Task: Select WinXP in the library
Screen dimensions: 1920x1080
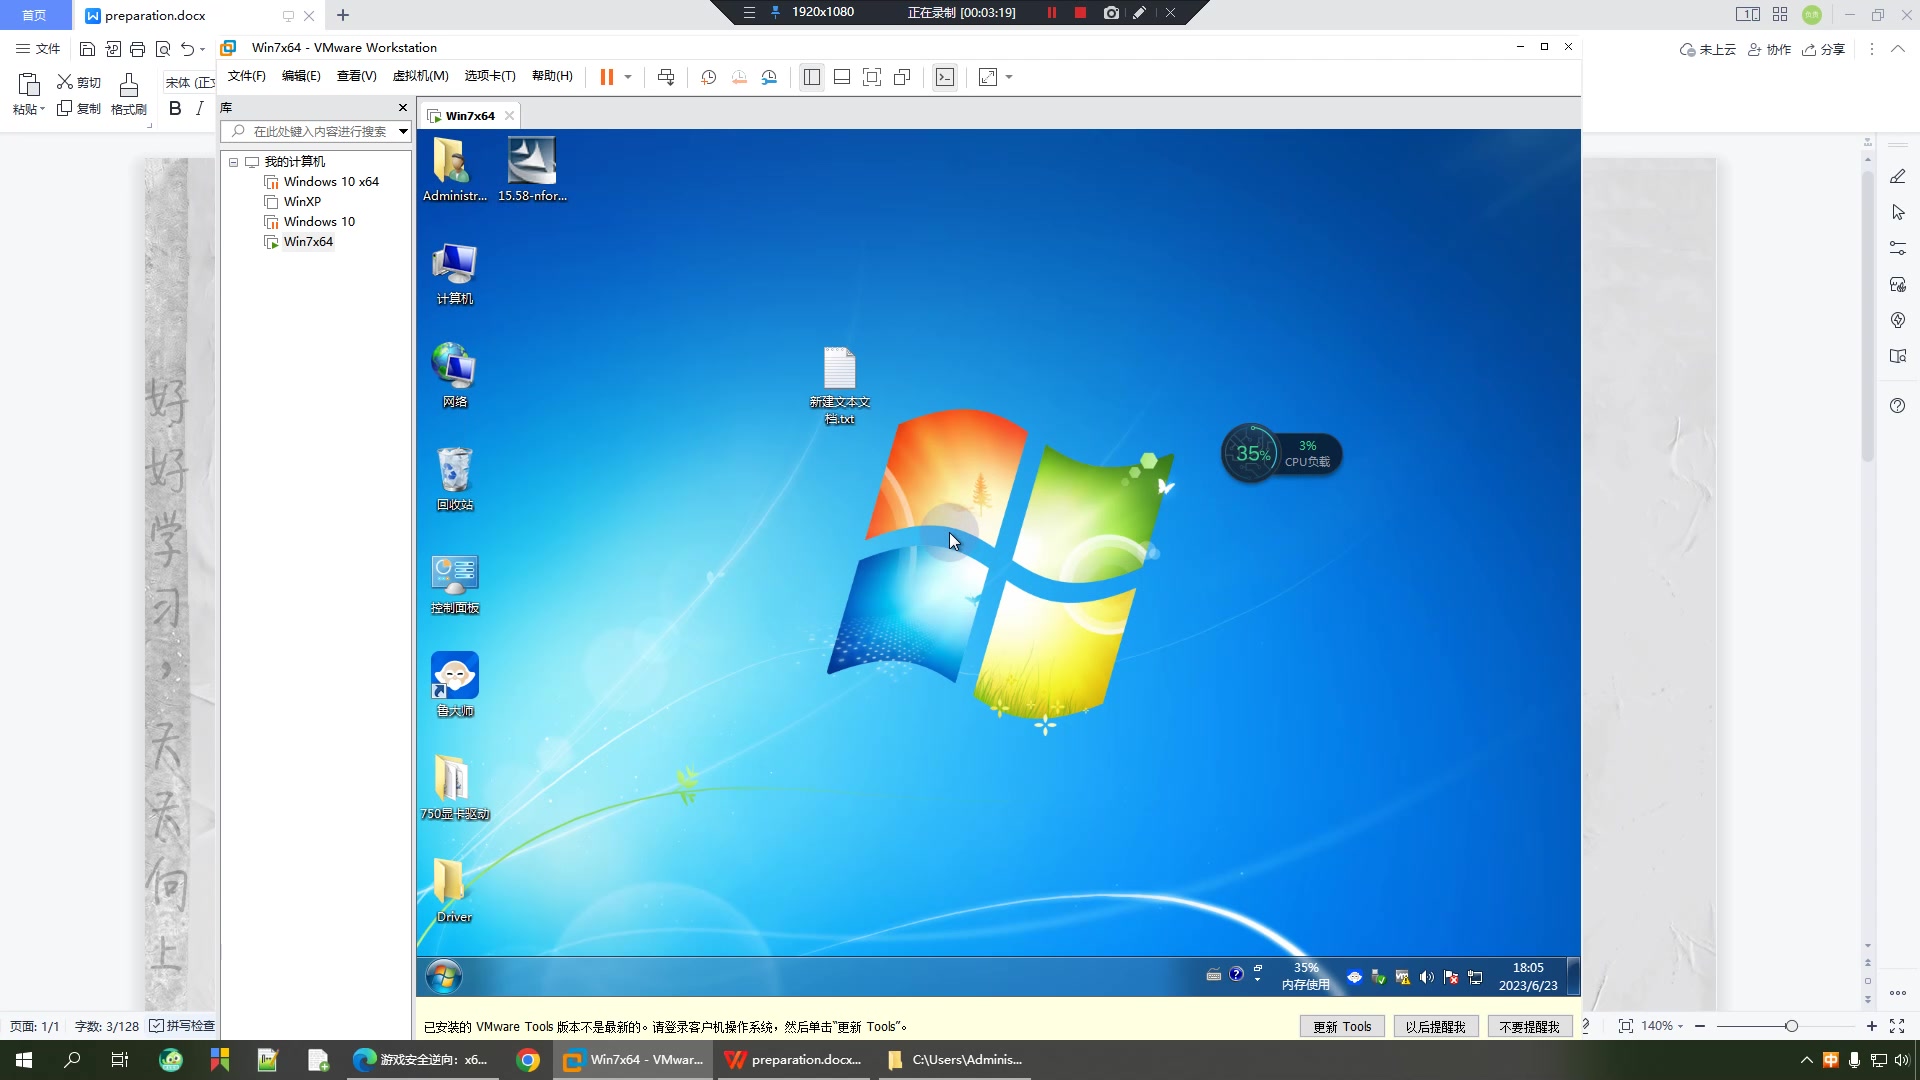Action: pyautogui.click(x=302, y=202)
